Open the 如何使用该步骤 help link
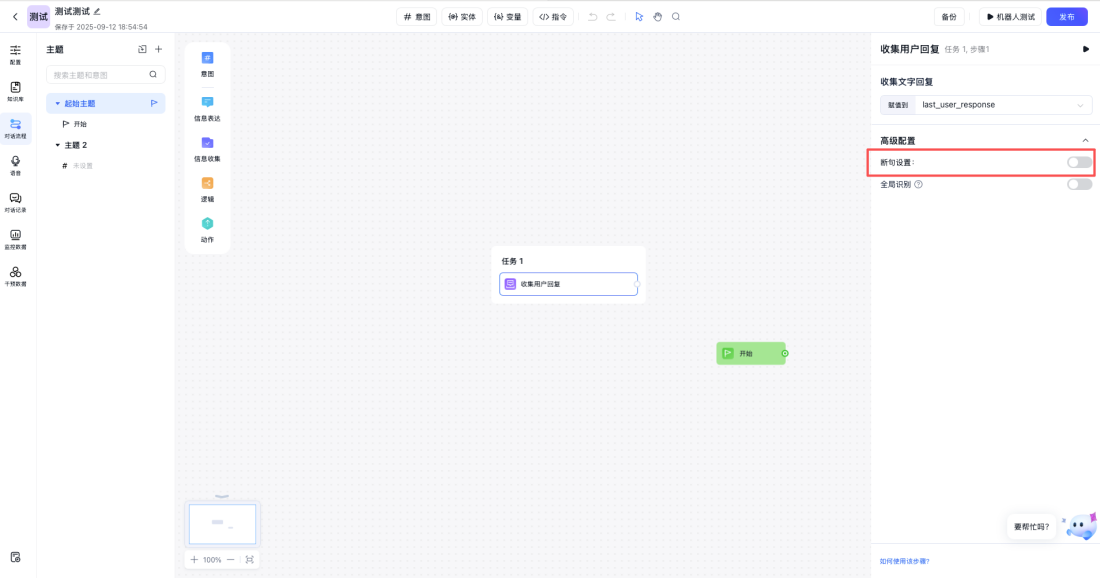The width and height of the screenshot is (1100, 578). coord(904,561)
